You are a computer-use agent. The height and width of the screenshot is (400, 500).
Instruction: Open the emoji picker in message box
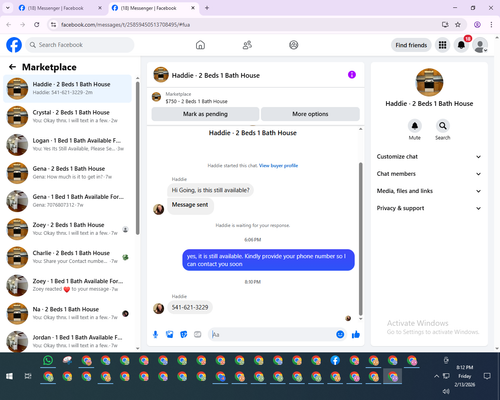click(x=340, y=334)
